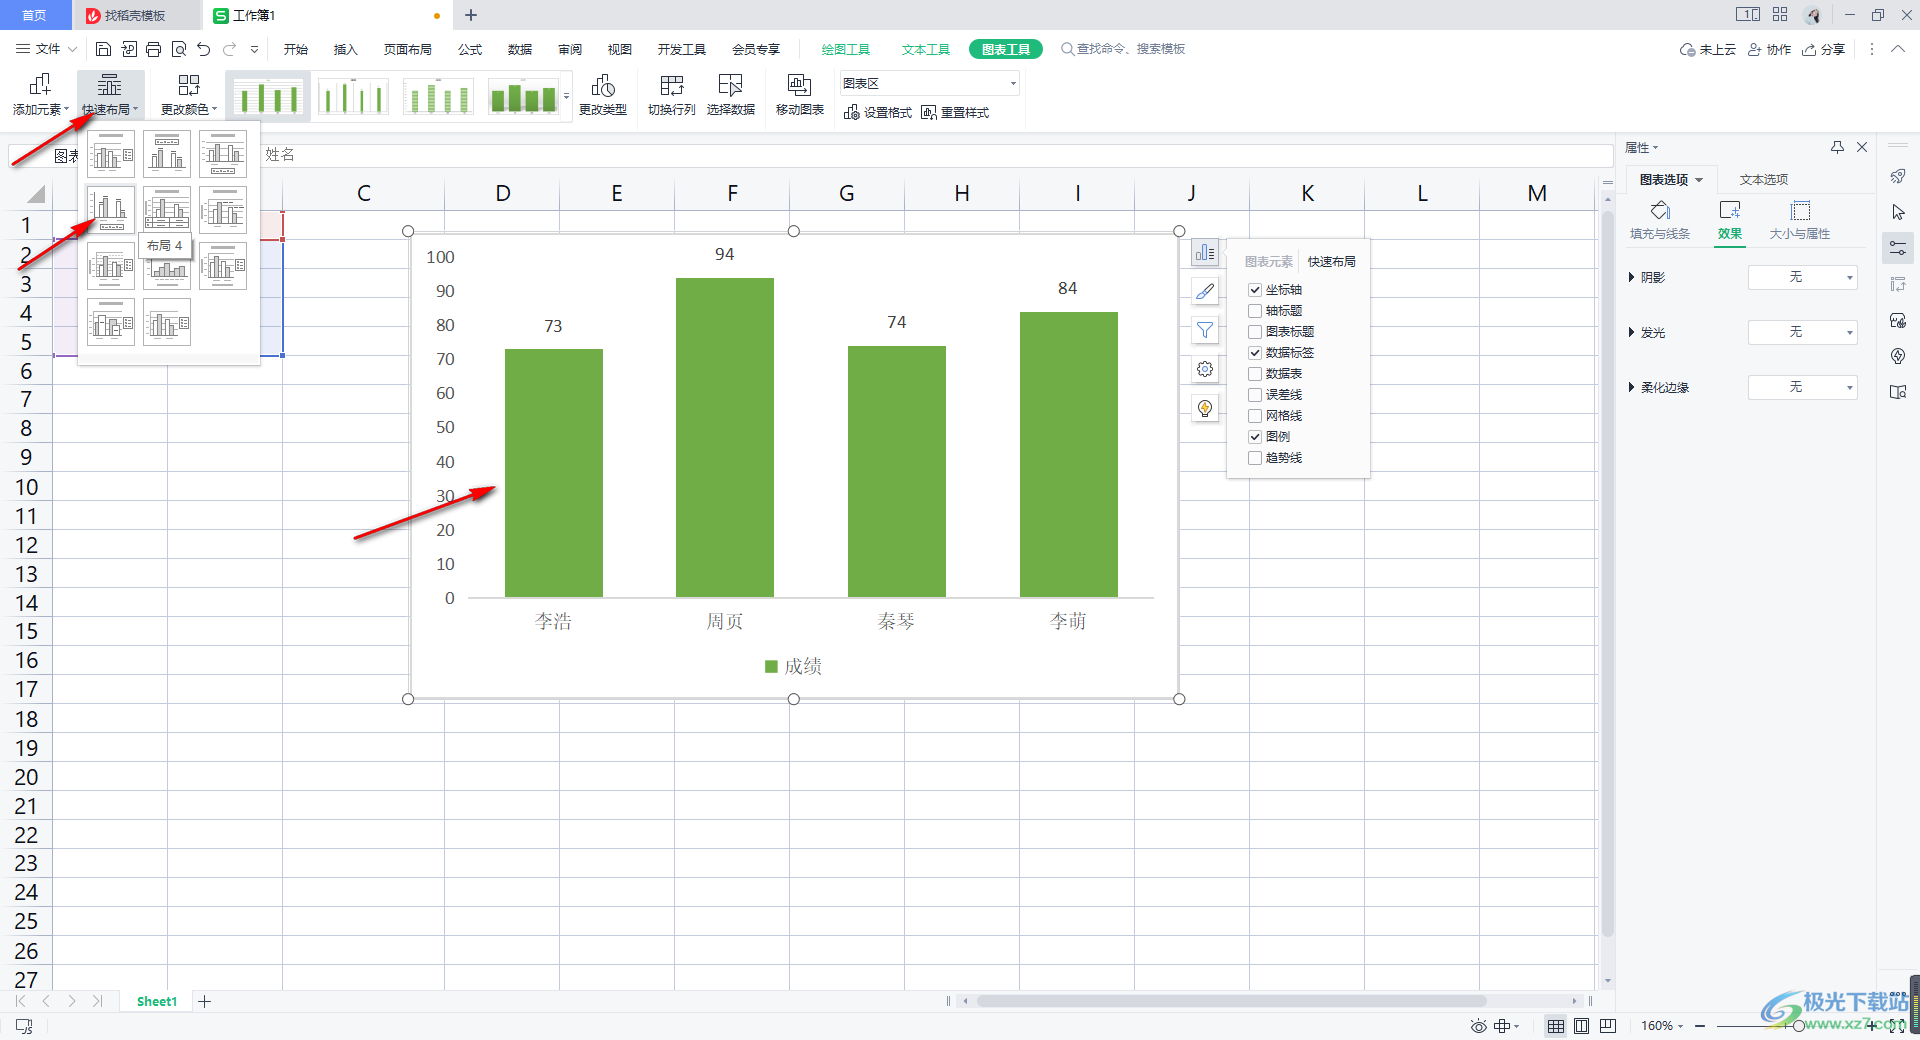Open the File (文件) menu
The image size is (1920, 1040).
[x=47, y=49]
